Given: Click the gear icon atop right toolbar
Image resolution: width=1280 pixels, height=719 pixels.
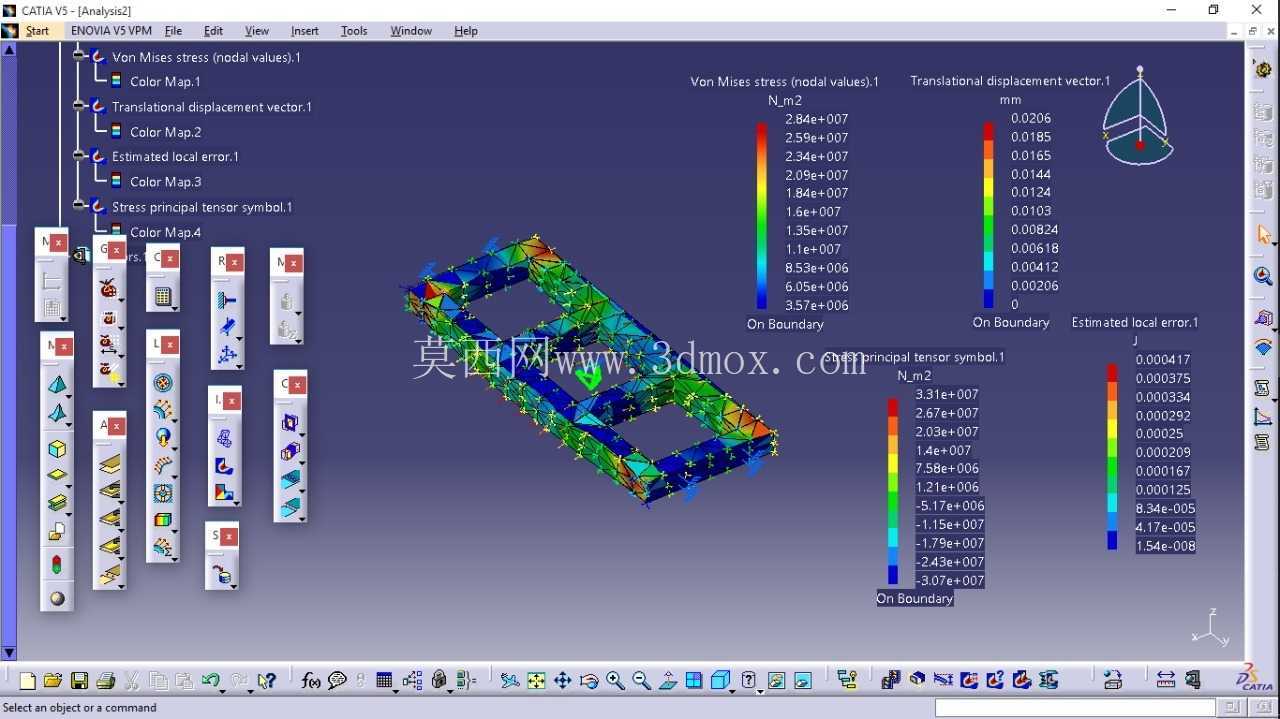Looking at the screenshot, I should (x=1263, y=70).
